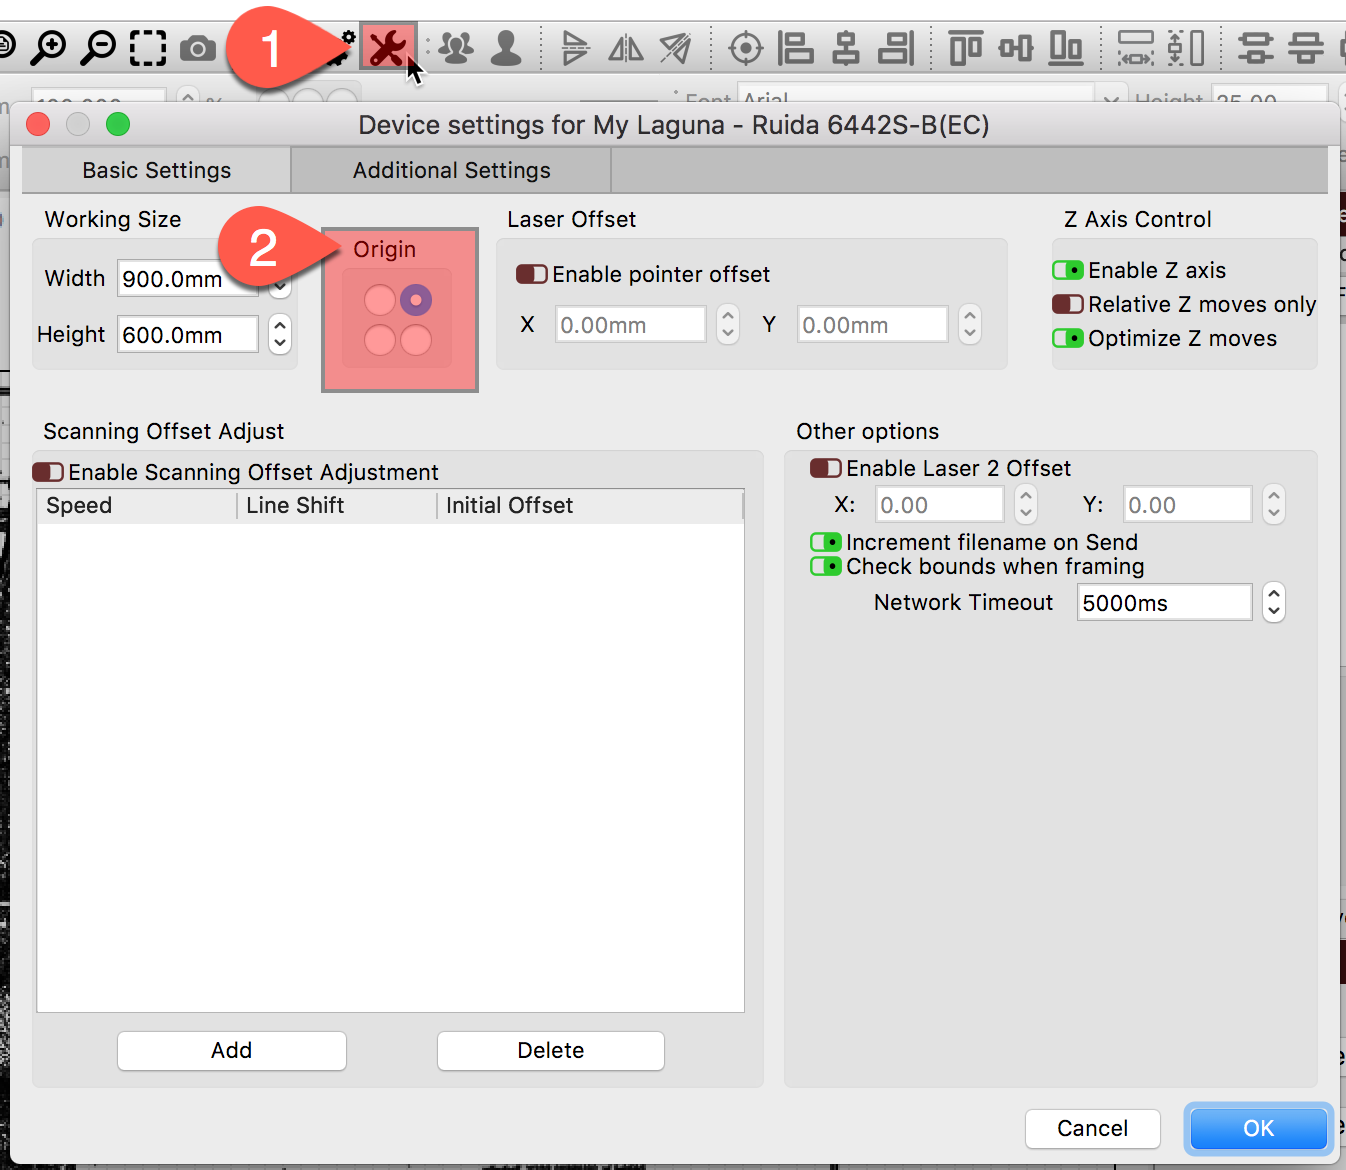The image size is (1346, 1170).
Task: Click the Network Timeout stepper arrows
Action: pos(1274,602)
